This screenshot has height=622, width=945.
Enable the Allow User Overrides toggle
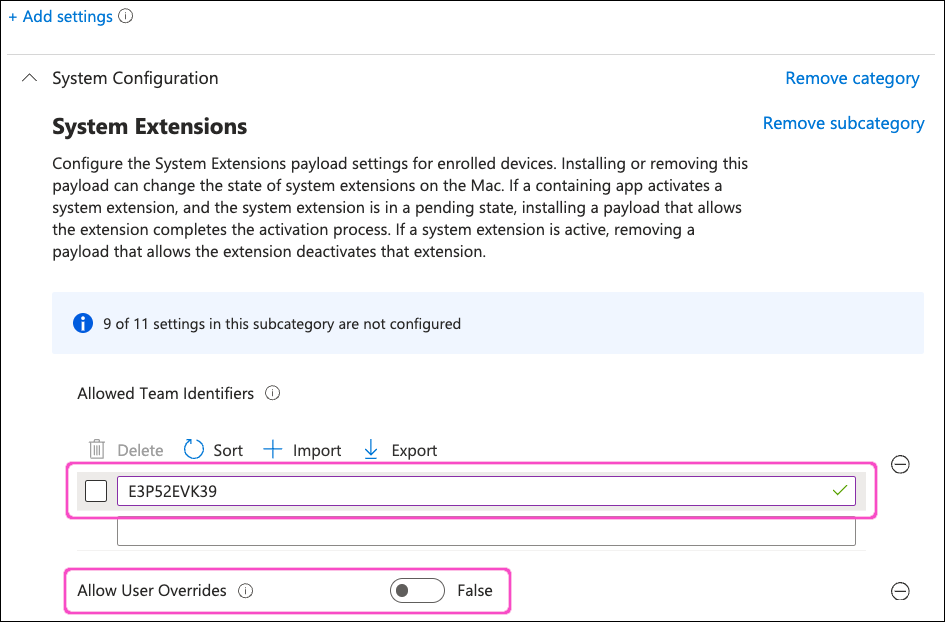[417, 591]
